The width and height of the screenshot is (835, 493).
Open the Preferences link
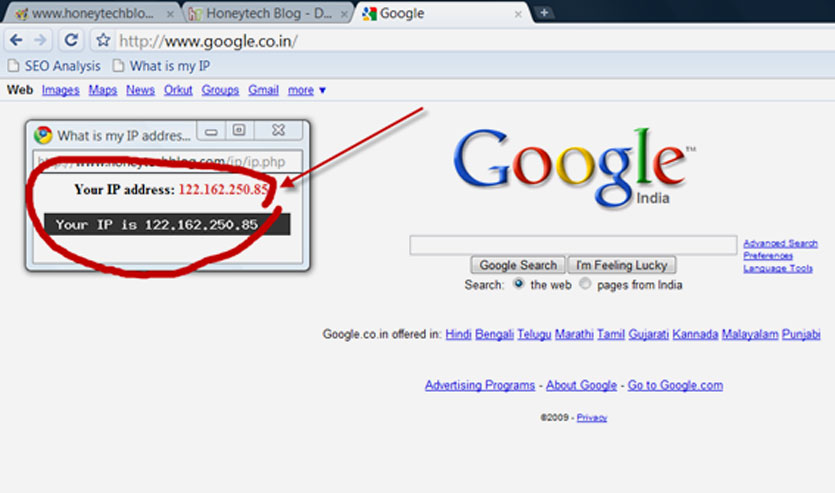(x=768, y=256)
